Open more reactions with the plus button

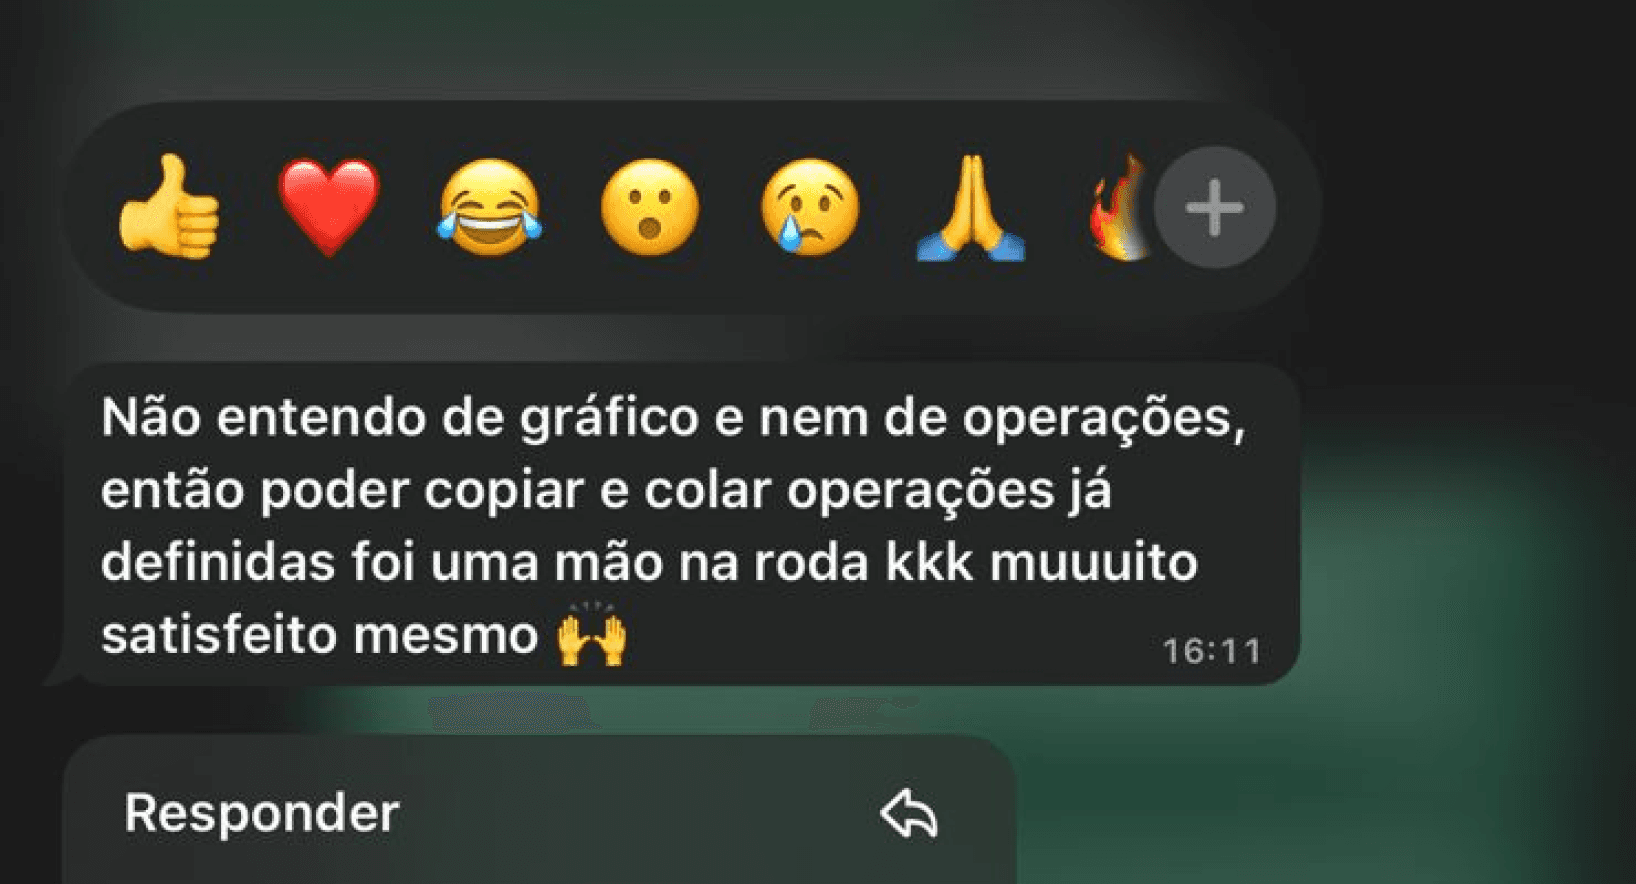[x=1215, y=208]
